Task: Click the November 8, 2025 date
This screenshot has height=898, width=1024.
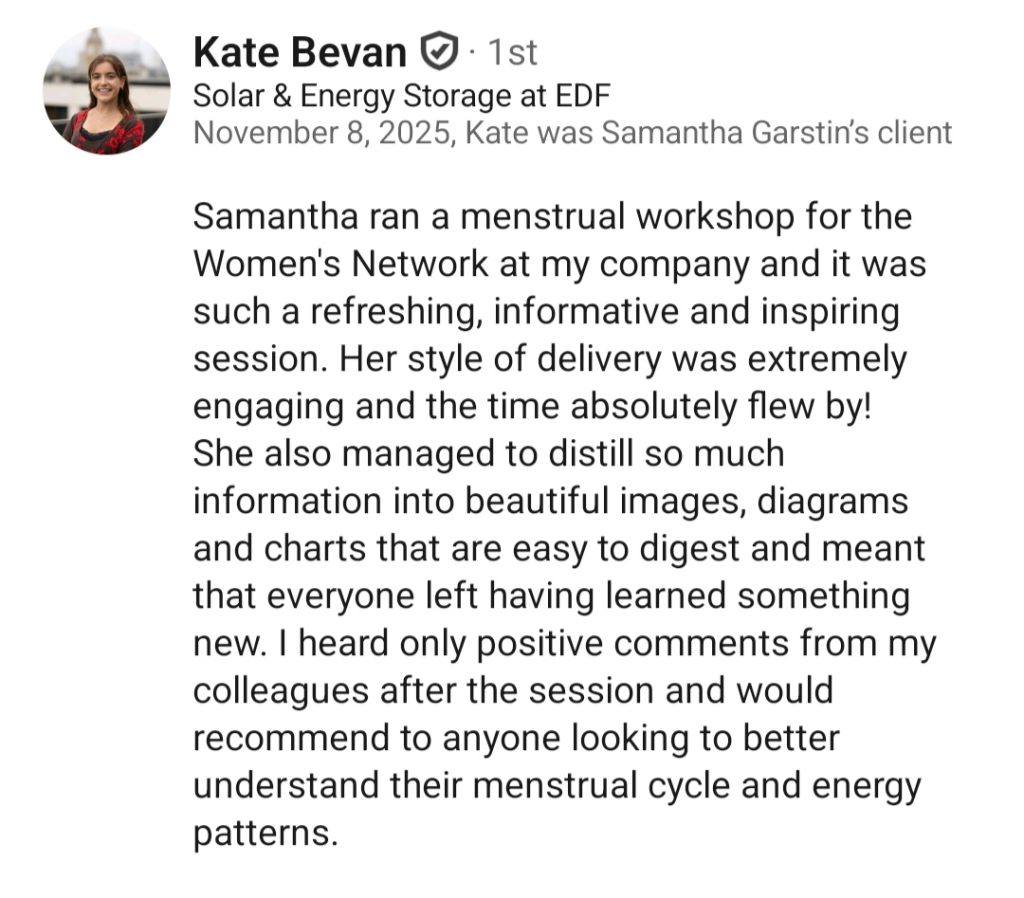Action: [321, 132]
